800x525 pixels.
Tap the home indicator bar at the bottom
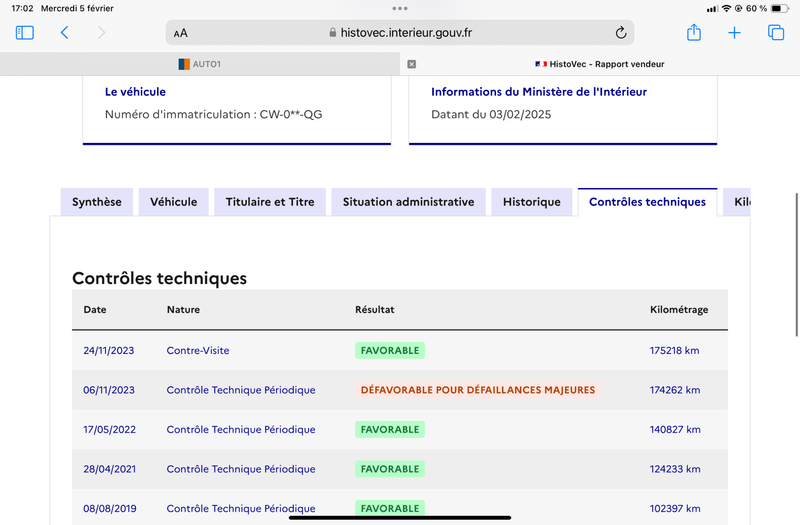point(400,518)
